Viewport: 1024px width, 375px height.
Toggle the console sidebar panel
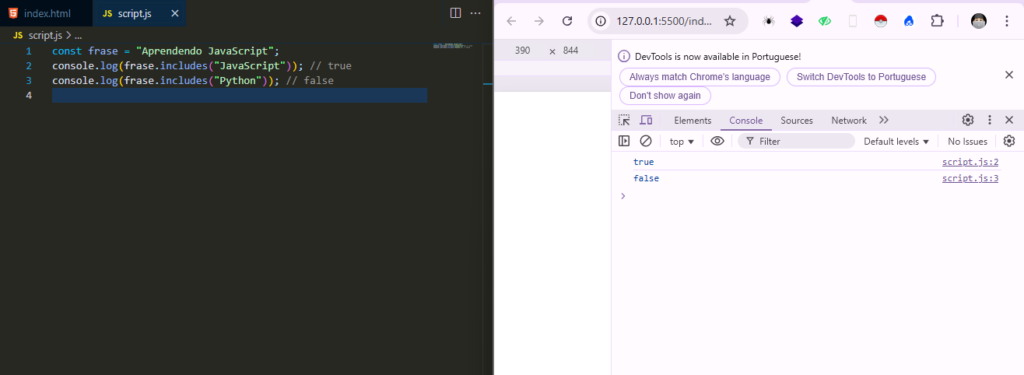(624, 141)
